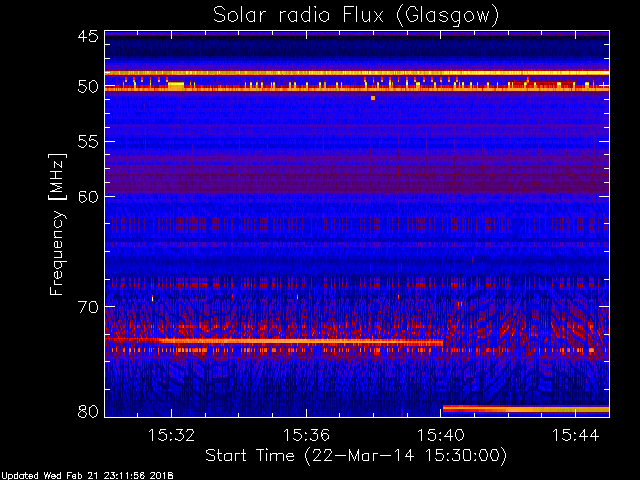640x480 pixels.
Task: Click the orange band at 80 MHz
Action: [x=526, y=409]
